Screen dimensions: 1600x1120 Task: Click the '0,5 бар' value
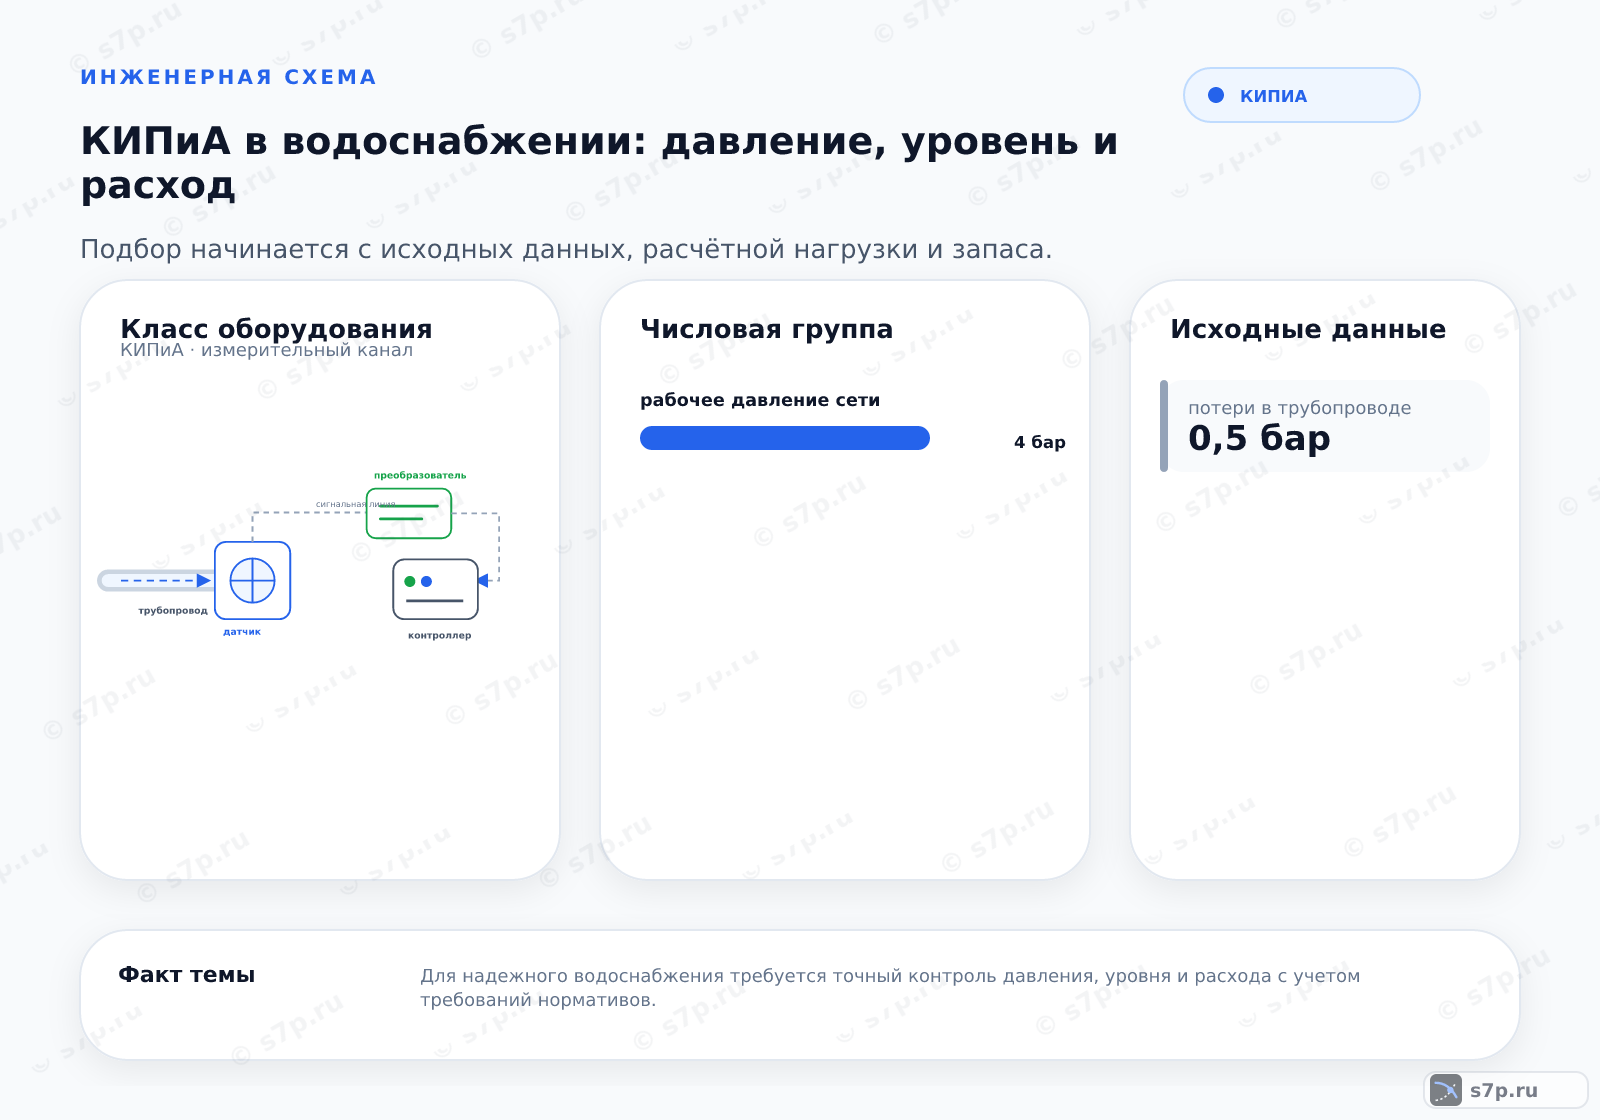point(1259,438)
